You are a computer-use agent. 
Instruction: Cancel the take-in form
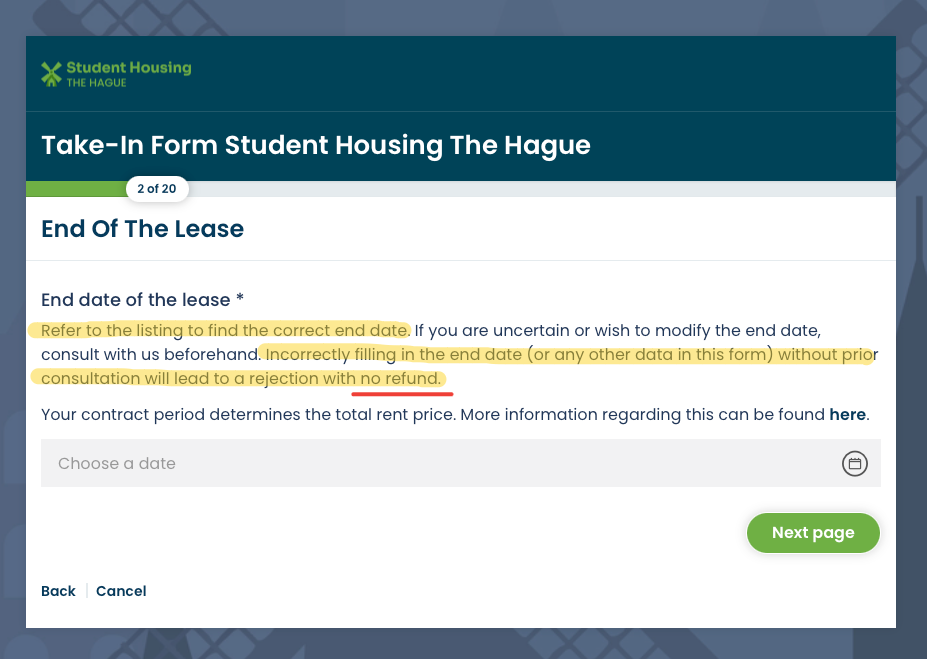[121, 591]
